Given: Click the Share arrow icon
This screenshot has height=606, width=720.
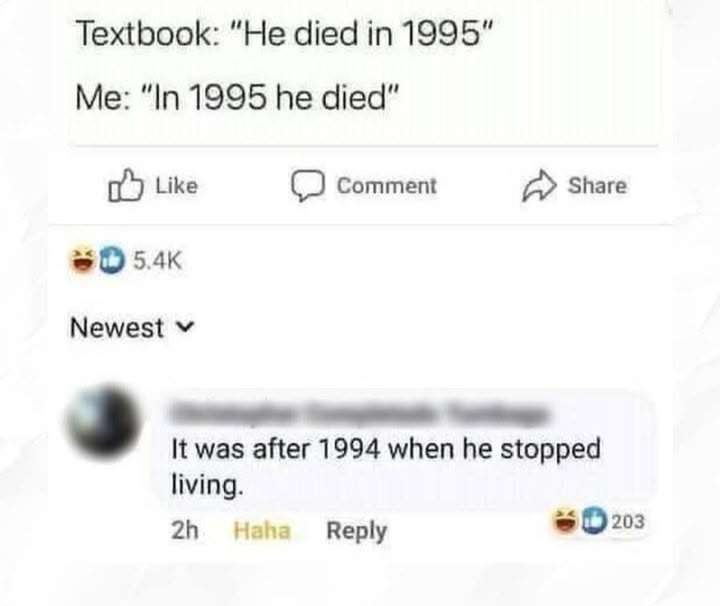Looking at the screenshot, I should pos(539,186).
